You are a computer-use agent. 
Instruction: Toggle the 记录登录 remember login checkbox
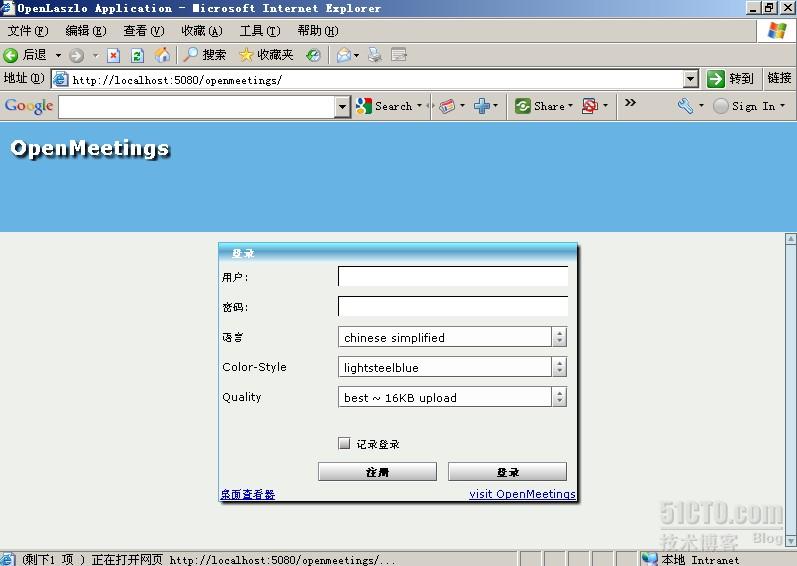tap(344, 444)
